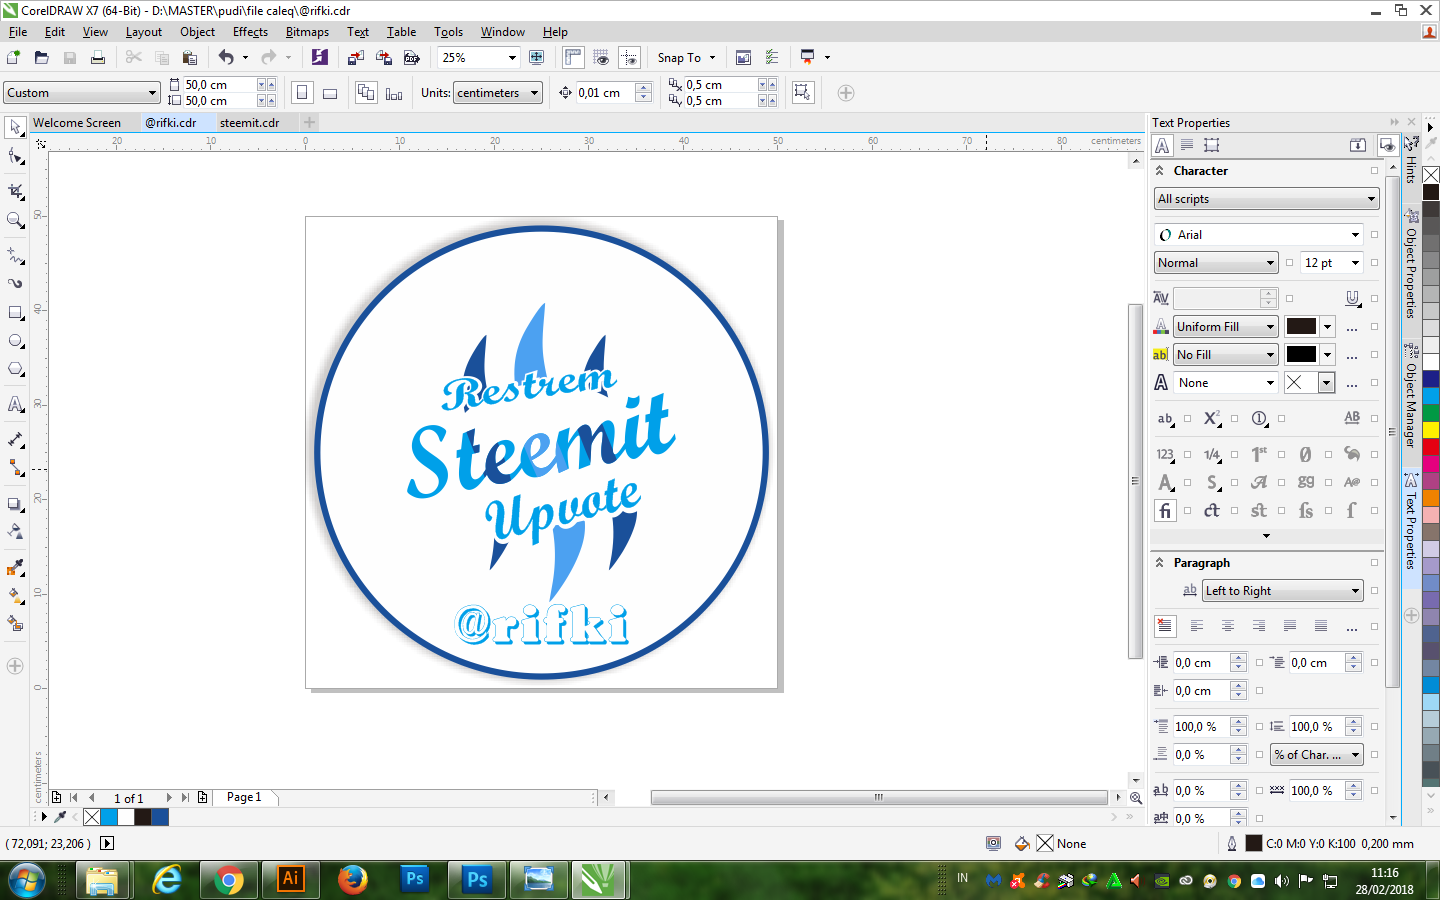Toggle the Show grid button
The height and width of the screenshot is (900, 1440).
(601, 57)
